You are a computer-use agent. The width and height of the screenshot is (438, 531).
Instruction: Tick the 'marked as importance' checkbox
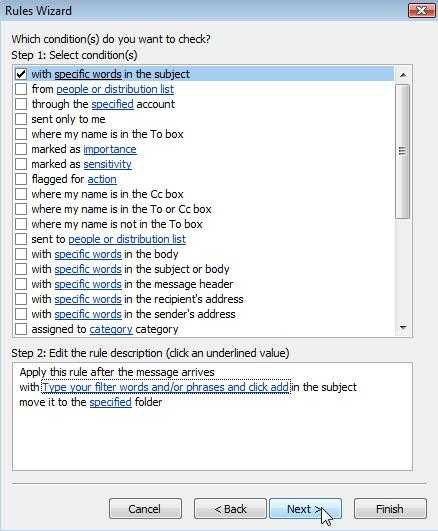coord(21,149)
